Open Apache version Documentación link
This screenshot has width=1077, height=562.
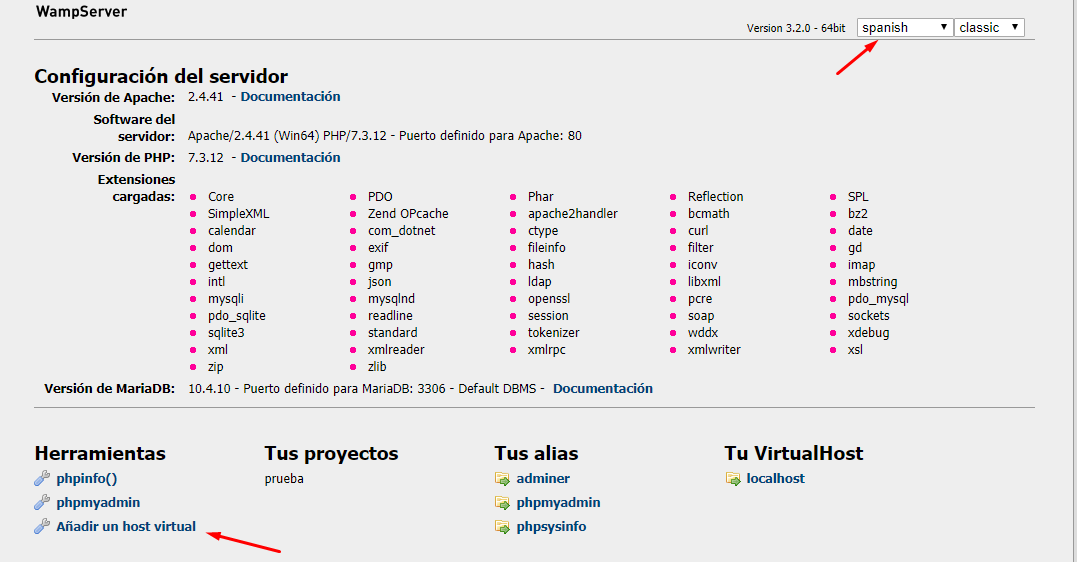tap(290, 97)
